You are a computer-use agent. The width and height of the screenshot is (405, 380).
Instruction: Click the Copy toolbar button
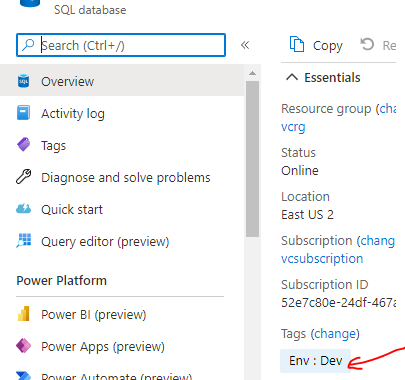click(316, 45)
